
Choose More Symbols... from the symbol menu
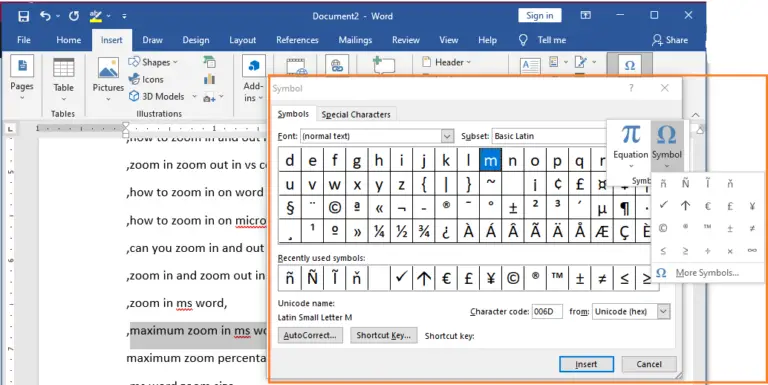click(707, 273)
